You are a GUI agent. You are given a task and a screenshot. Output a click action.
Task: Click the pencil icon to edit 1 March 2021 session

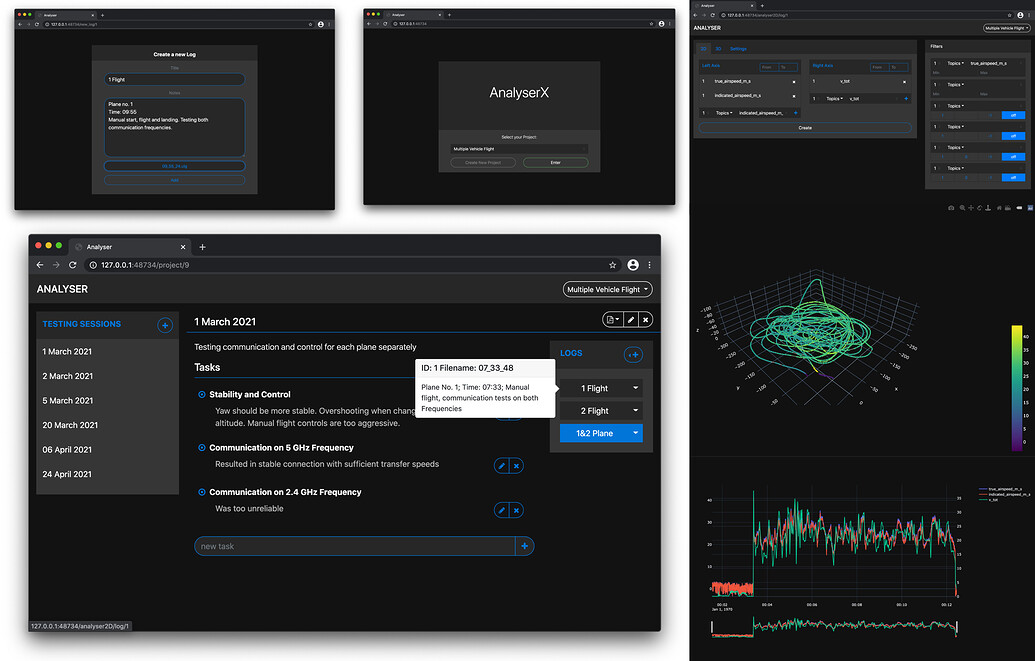coord(630,320)
